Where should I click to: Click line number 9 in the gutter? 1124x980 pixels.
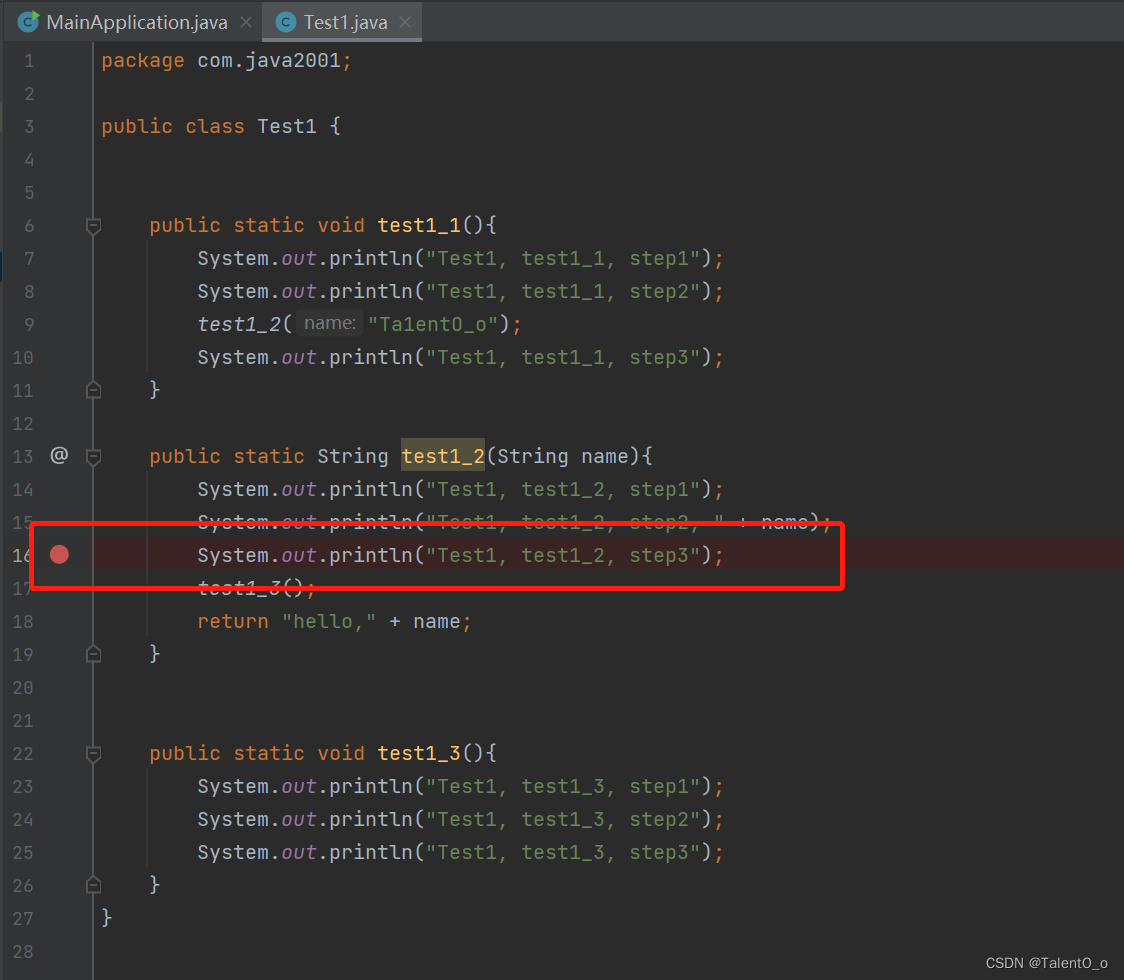coord(29,325)
